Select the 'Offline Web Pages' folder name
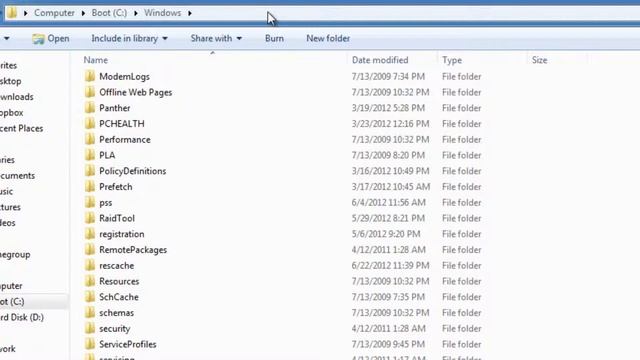Screen dimensions: 640x360 [x=136, y=92]
